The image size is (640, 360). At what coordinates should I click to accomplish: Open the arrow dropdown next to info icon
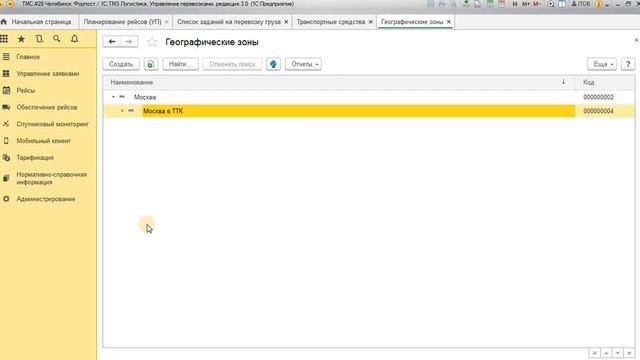tap(607, 4)
